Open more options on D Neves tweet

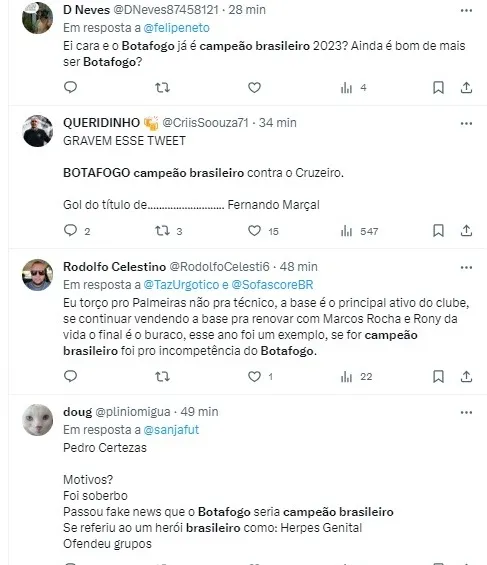click(x=466, y=11)
